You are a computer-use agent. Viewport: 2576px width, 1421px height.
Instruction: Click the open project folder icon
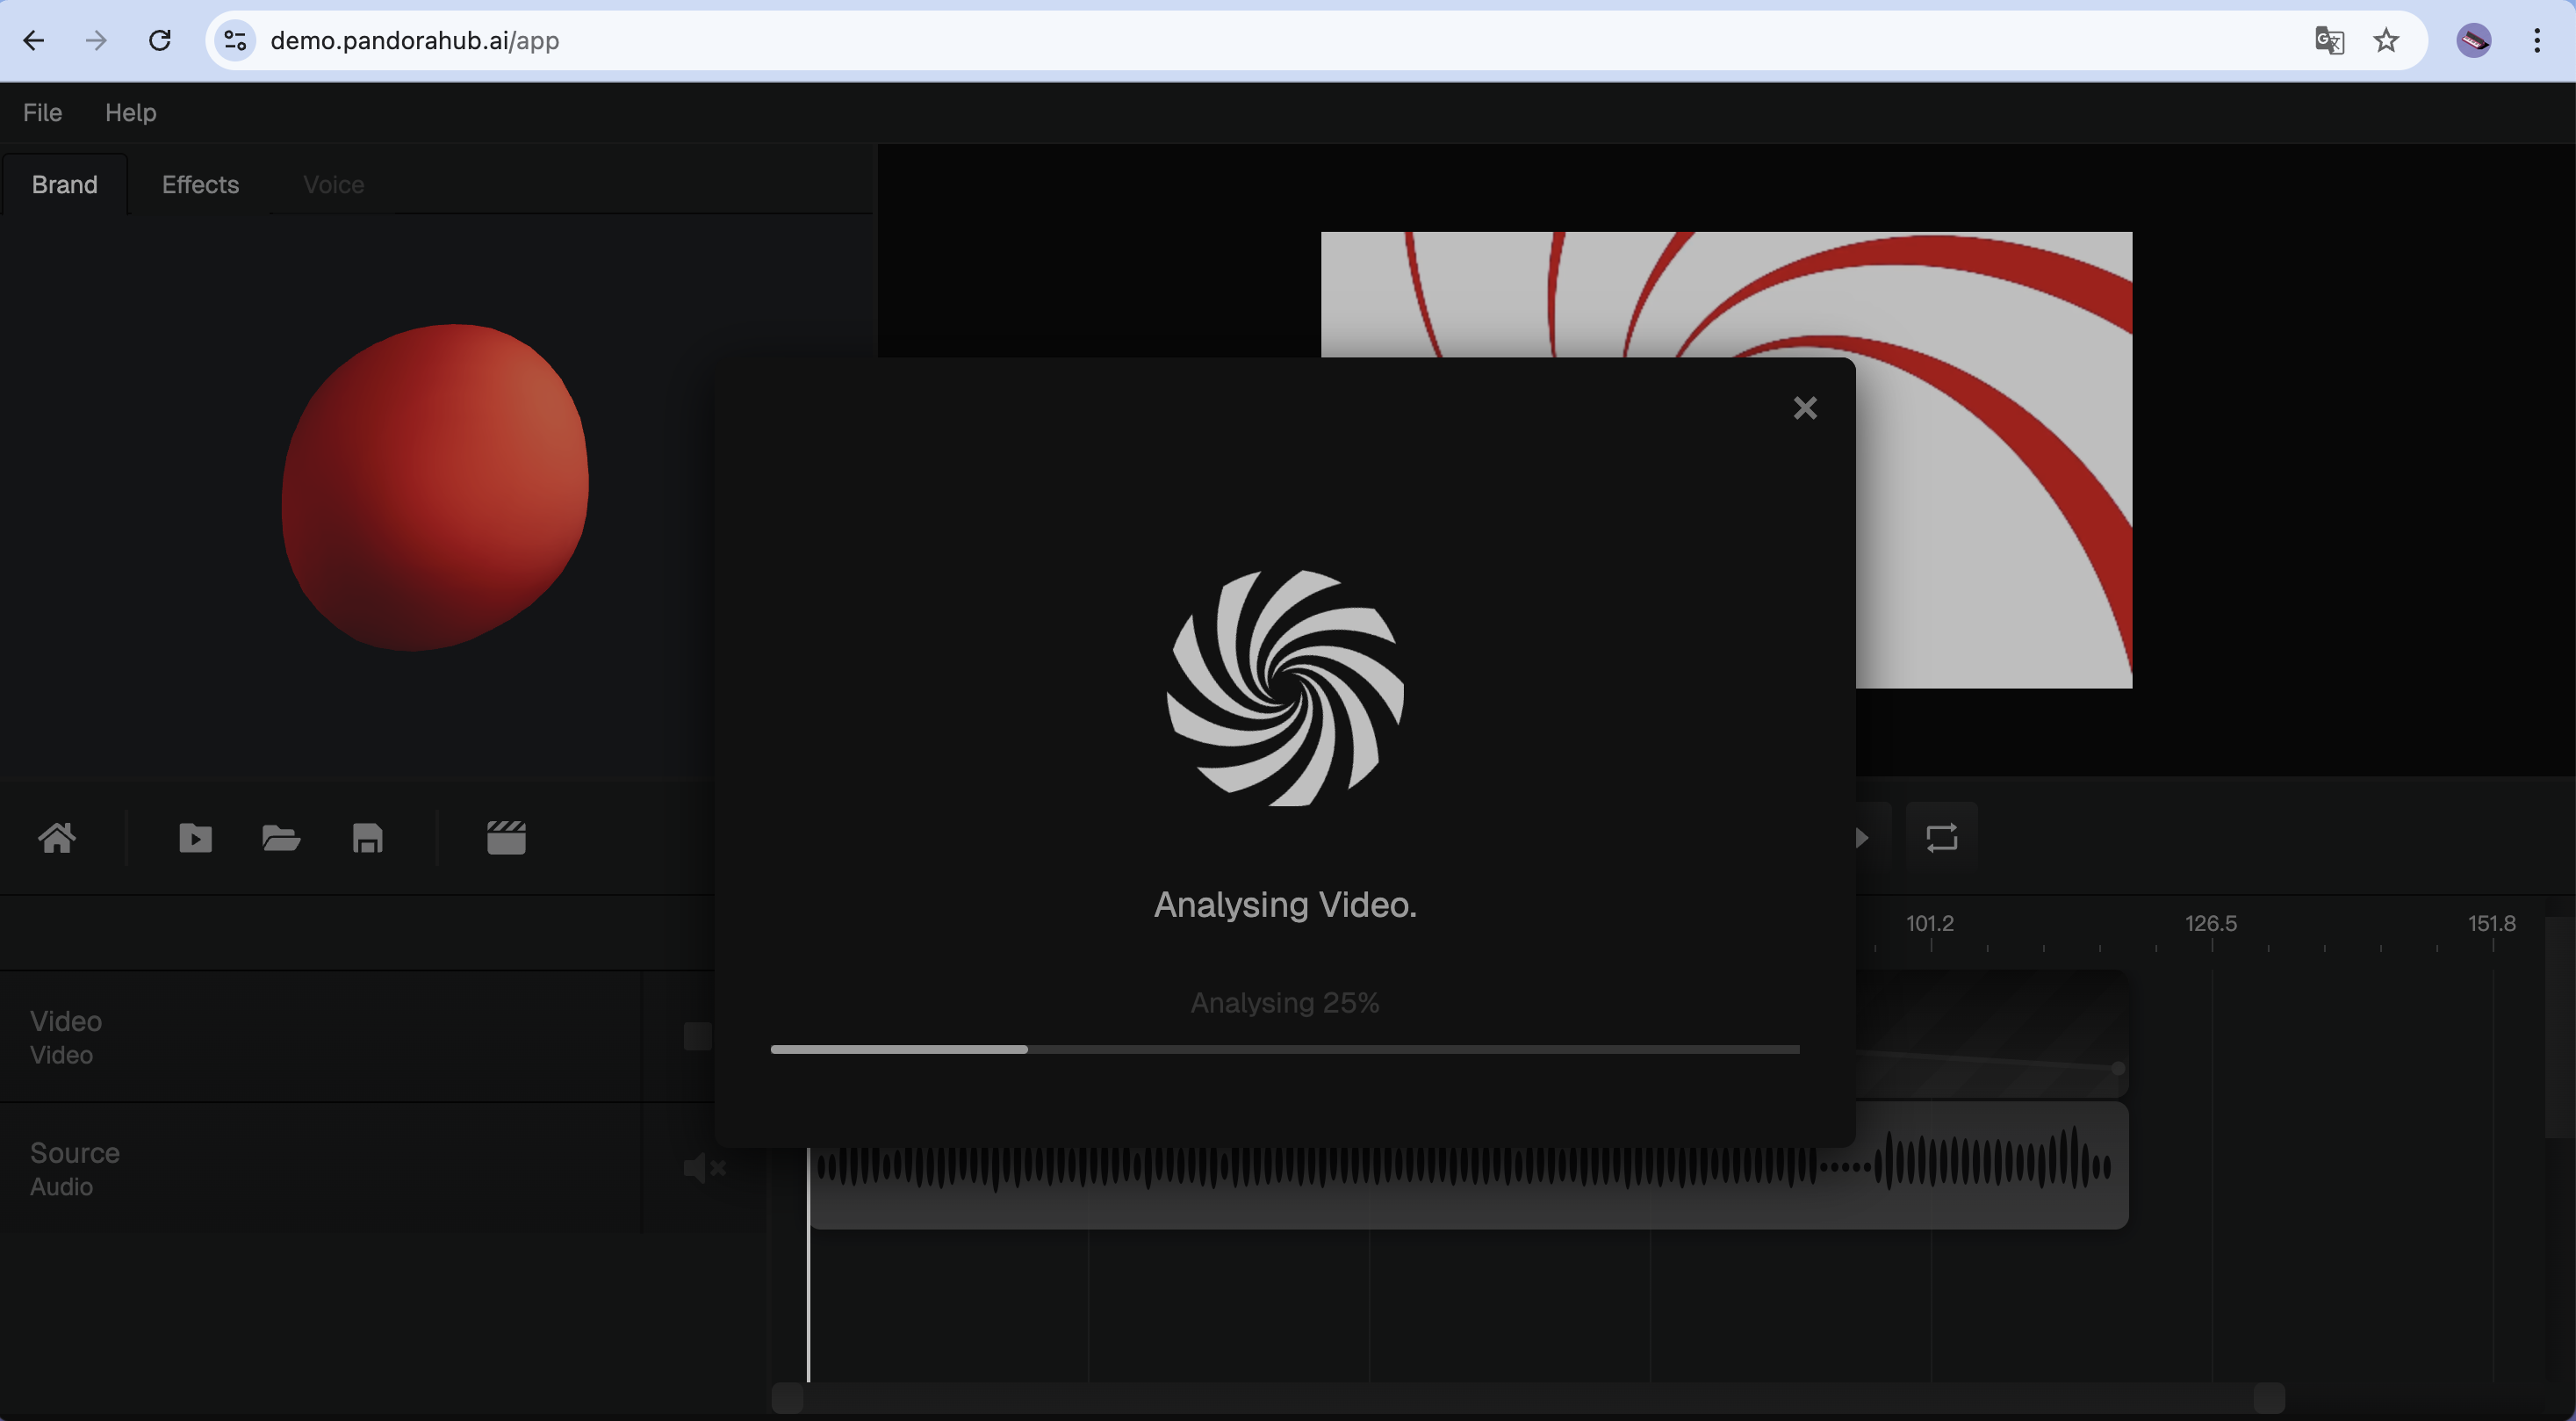pos(281,838)
